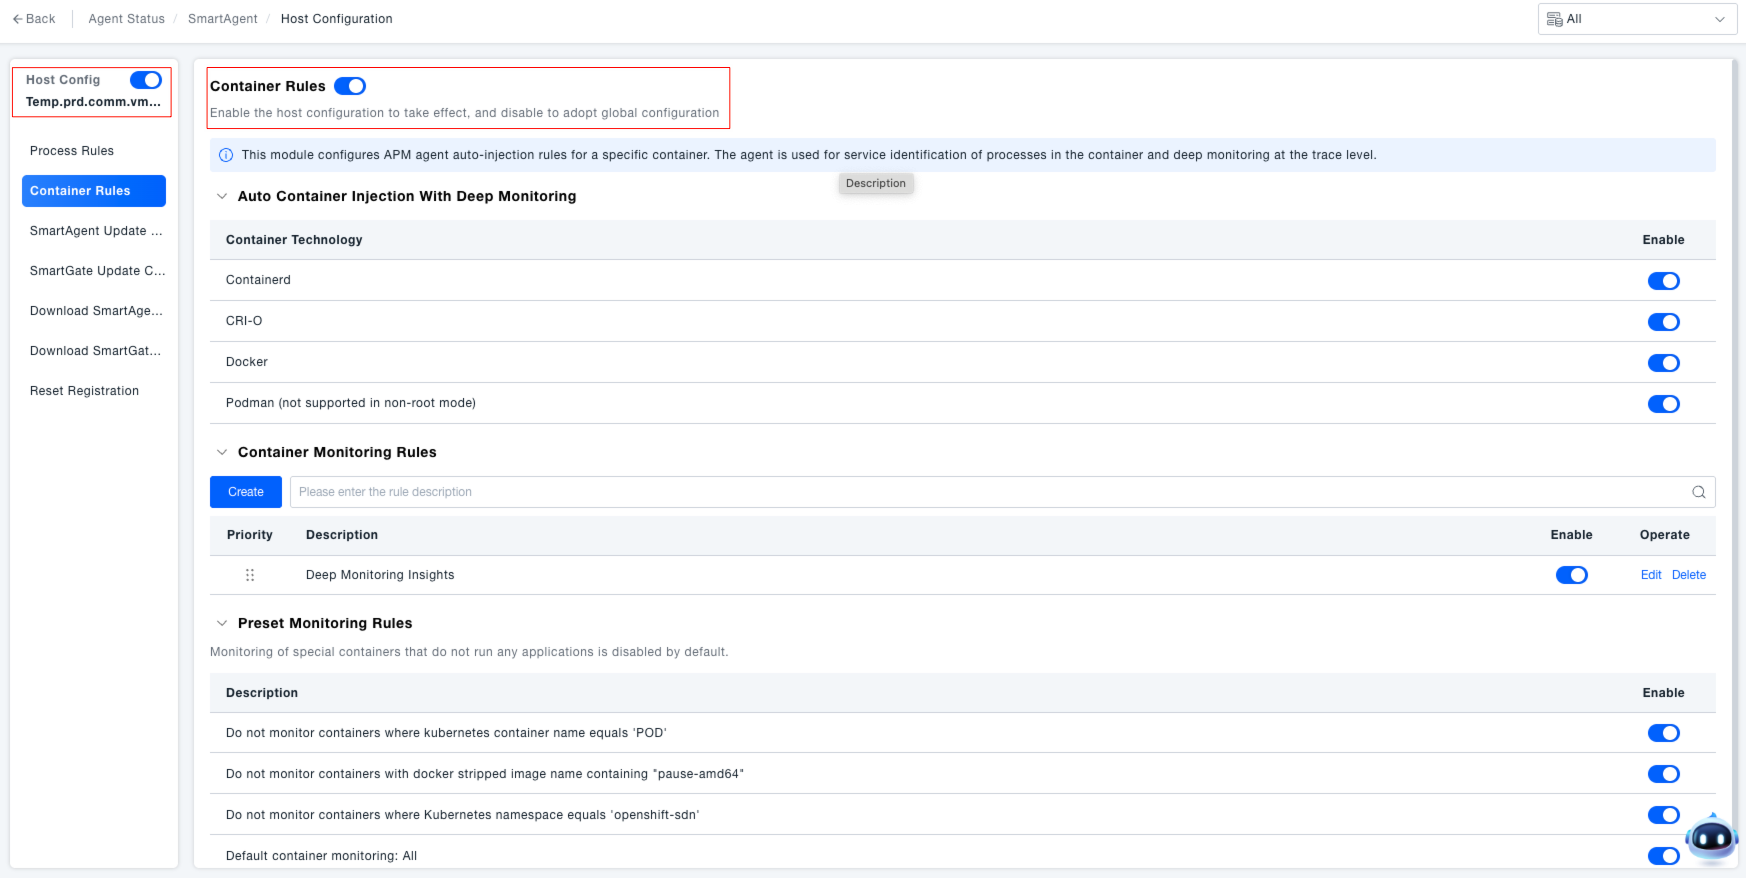Disable the Container Rules main switch

pos(350,86)
